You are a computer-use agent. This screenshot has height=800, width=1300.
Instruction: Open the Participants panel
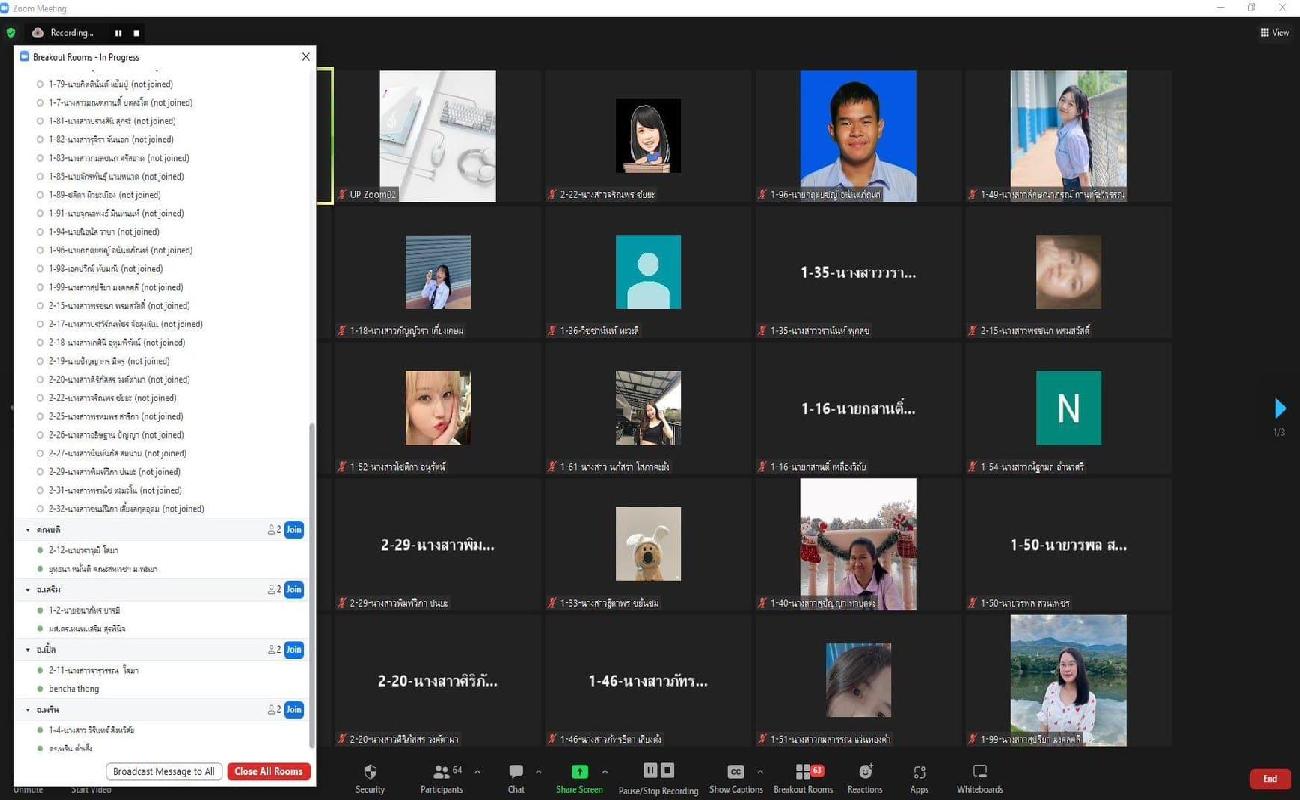coord(441,778)
